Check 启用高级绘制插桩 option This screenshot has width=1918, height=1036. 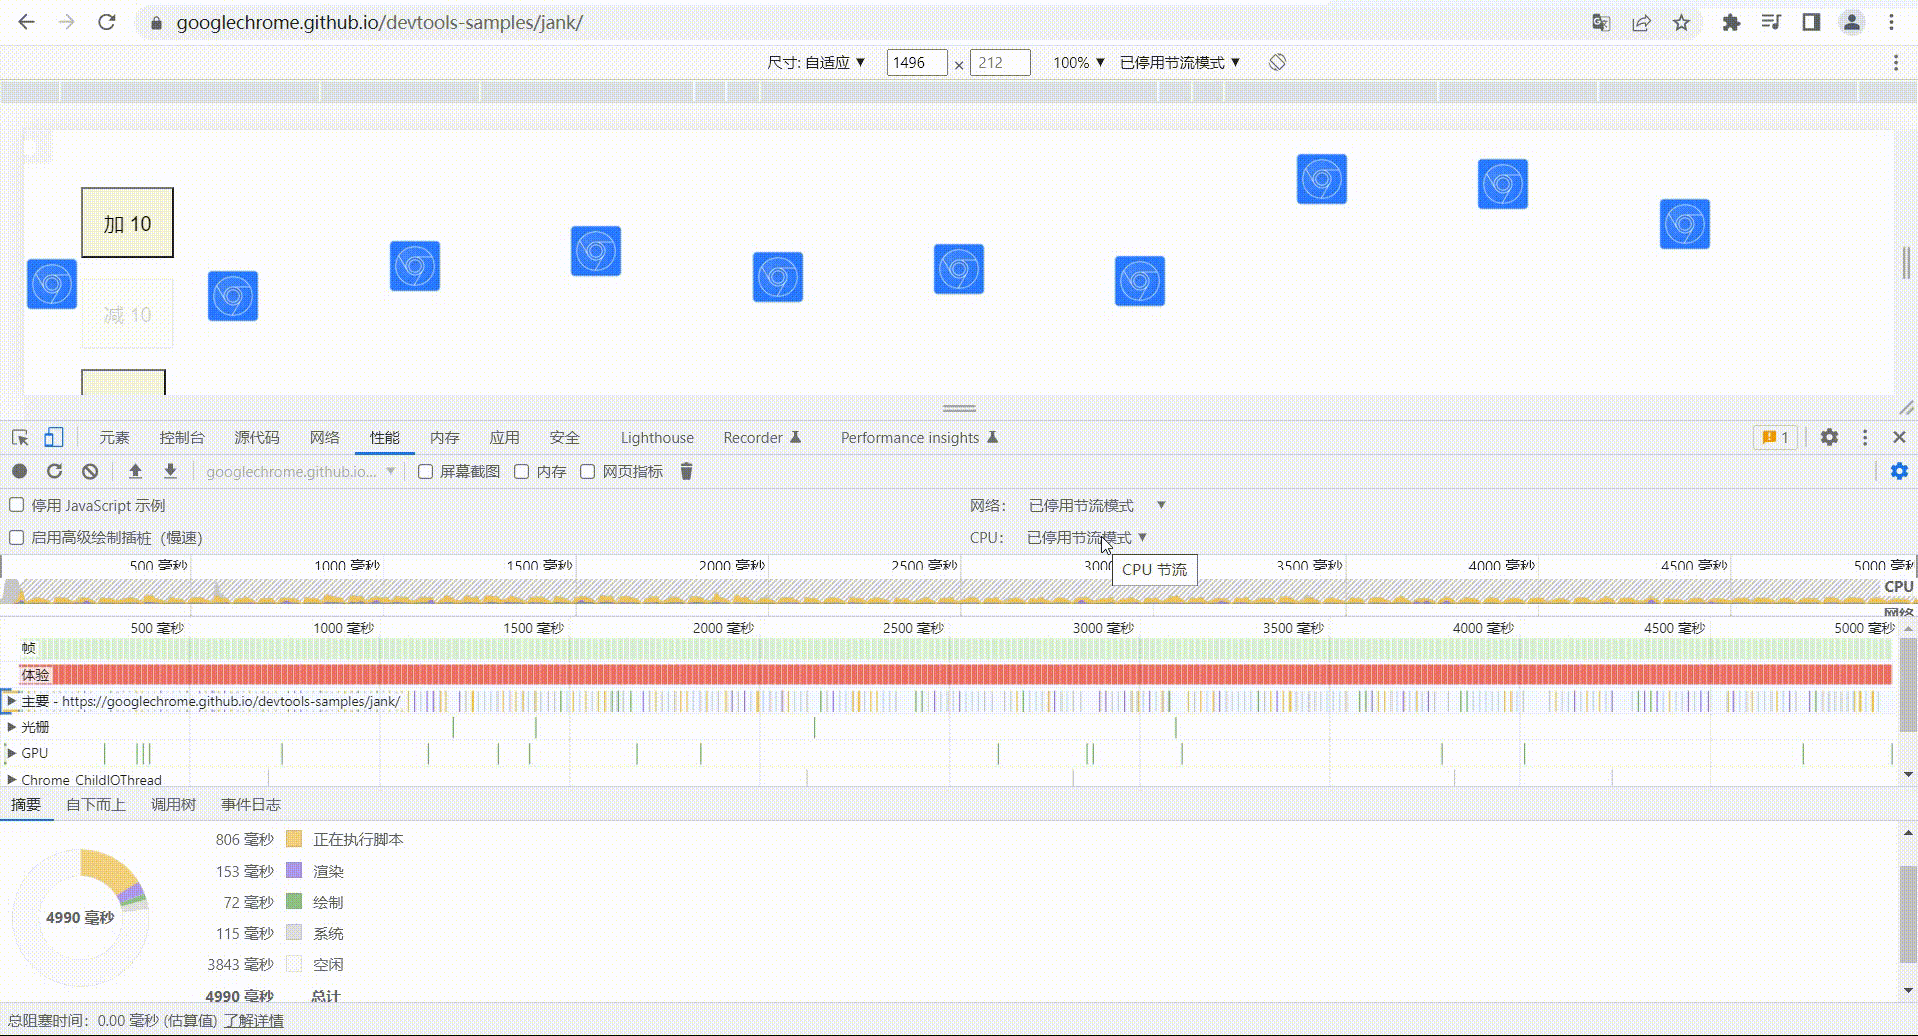click(17, 537)
